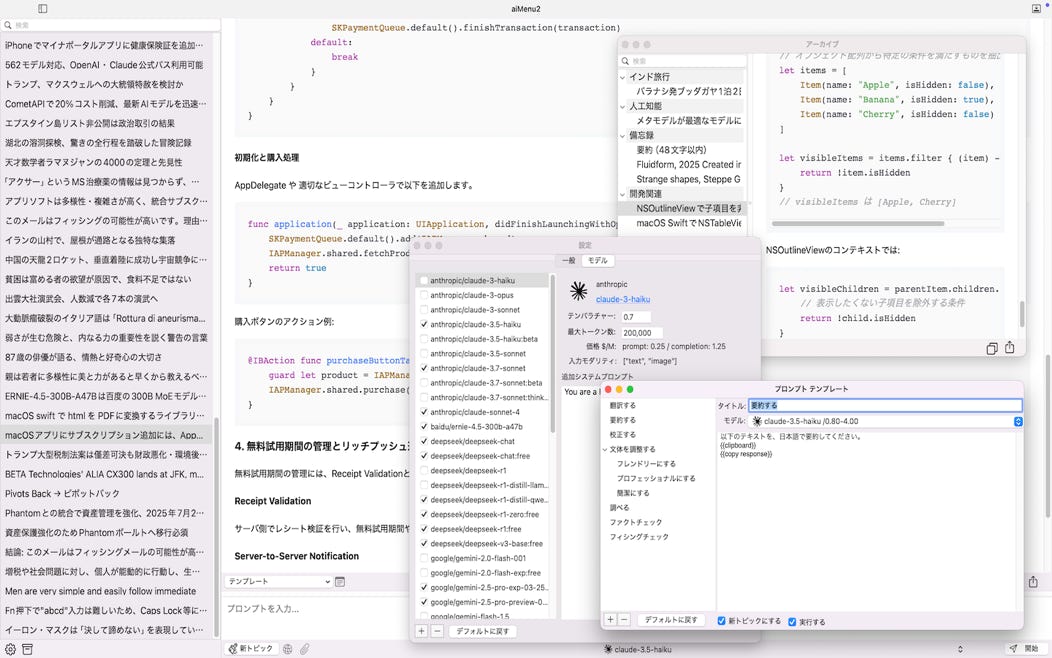The height and width of the screenshot is (658, 1052).
Task: Collapse the インド旅行 group in アーカイブ
Action: (x=623, y=77)
